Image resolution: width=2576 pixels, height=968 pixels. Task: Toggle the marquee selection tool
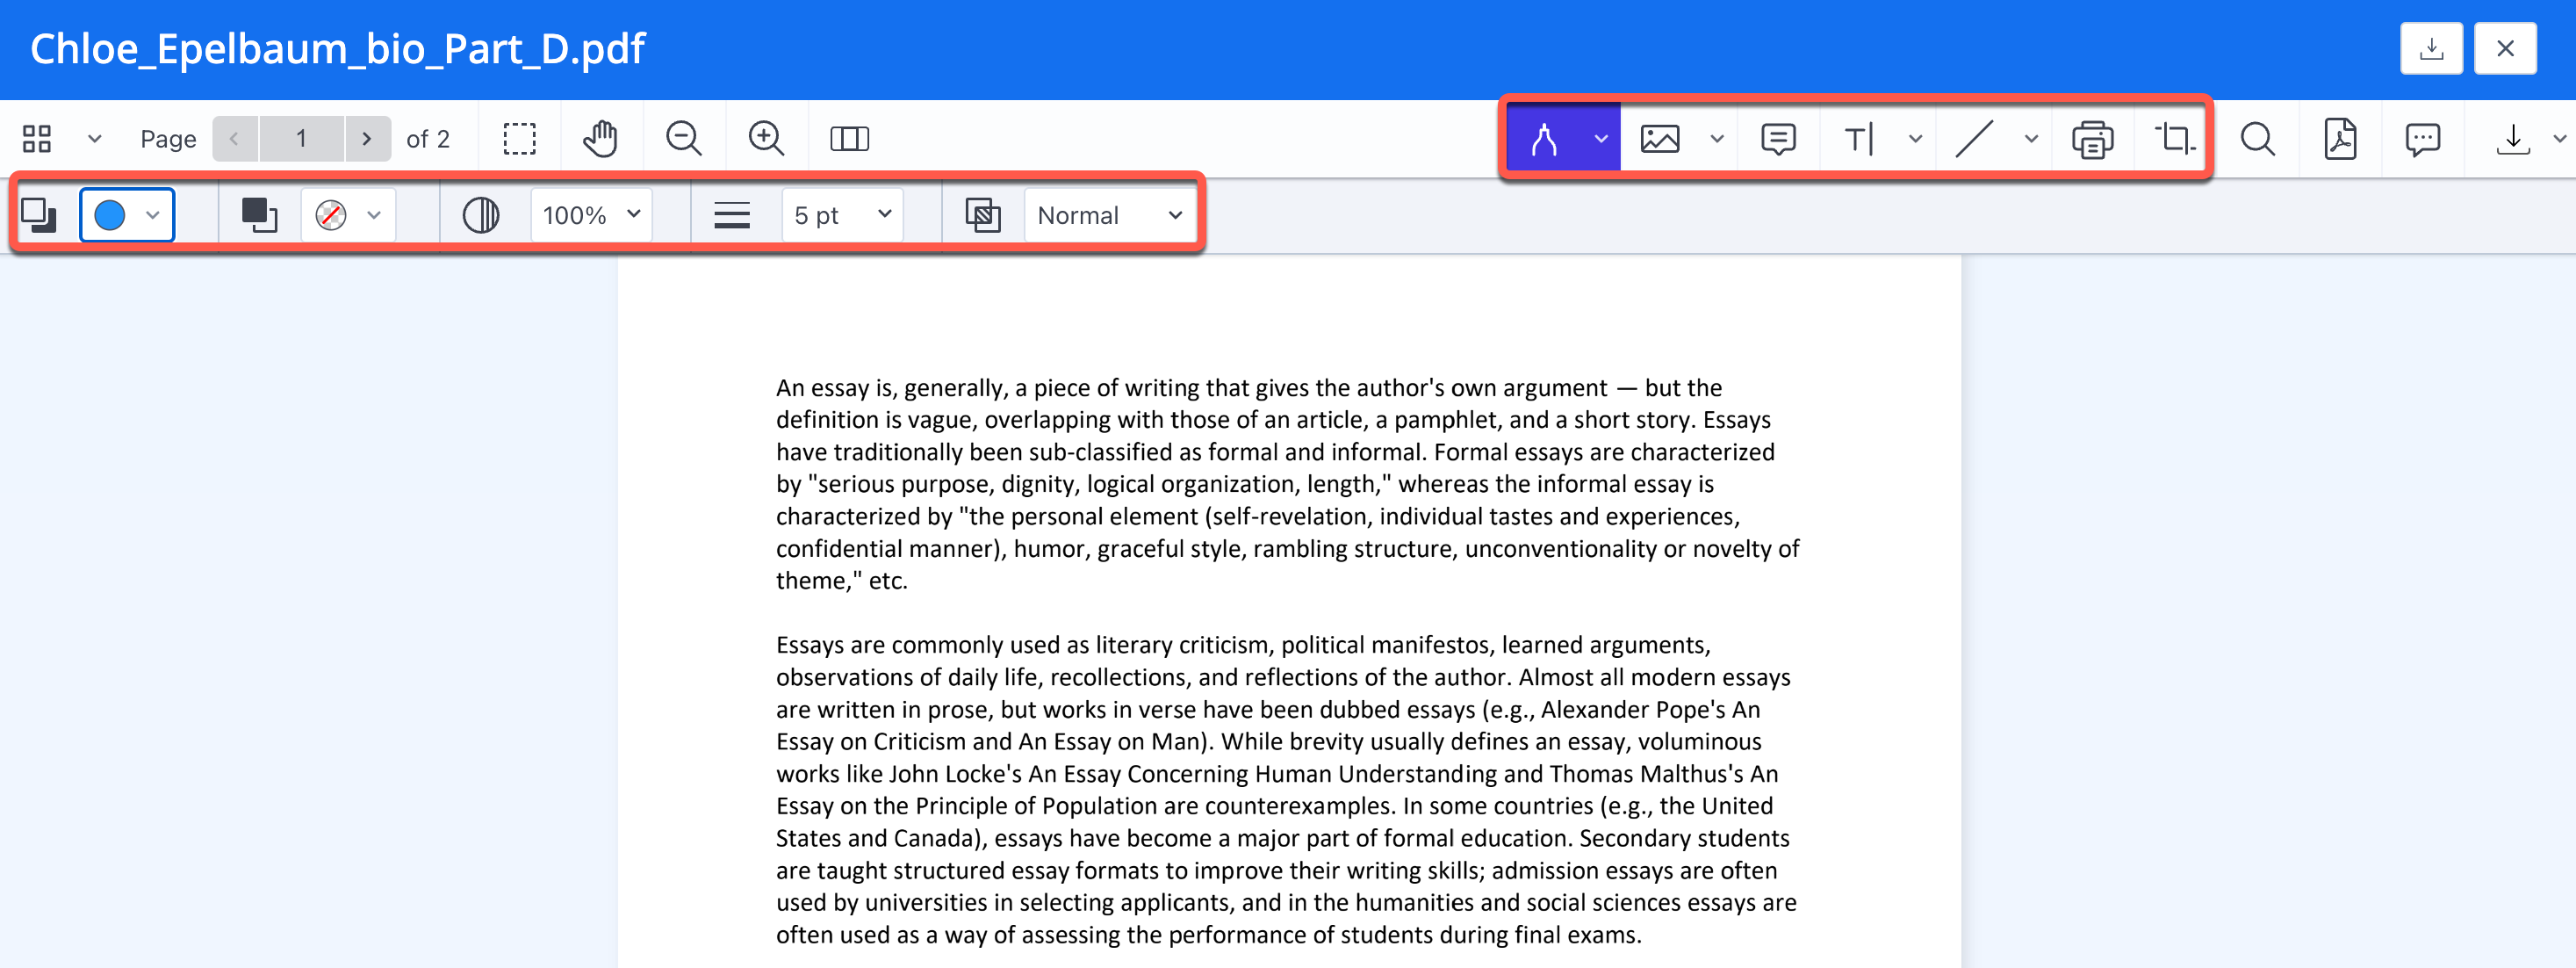(x=519, y=139)
